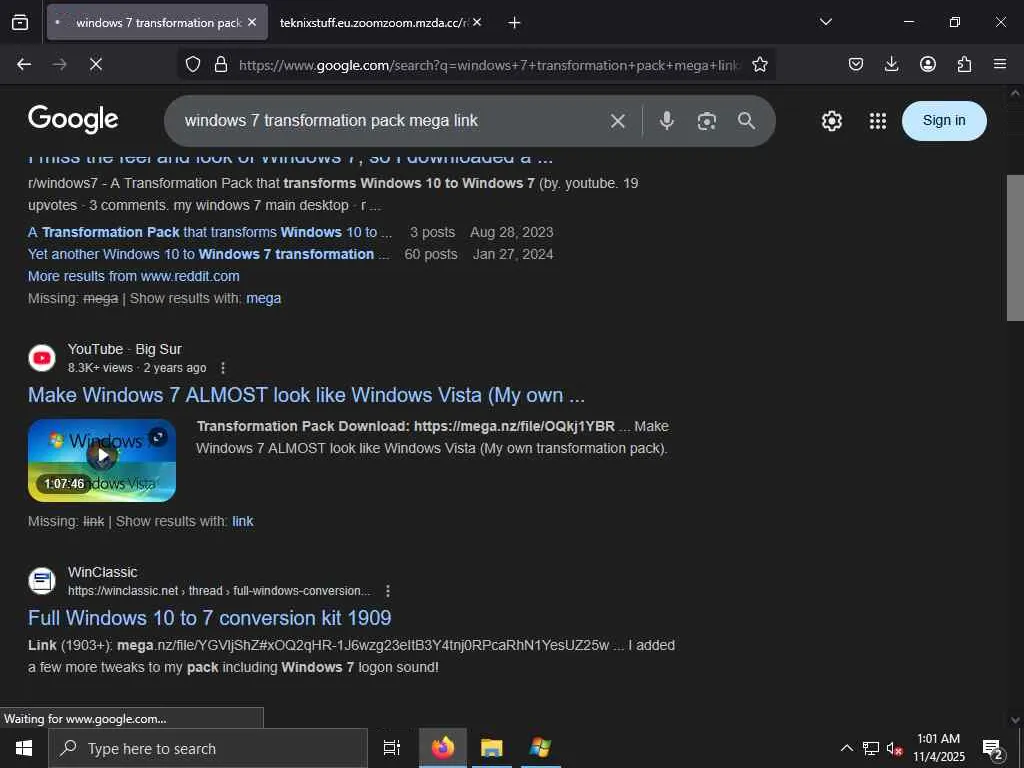Open options for YouTube Big Sur result
Screen dimensions: 1024x768
[x=223, y=368]
